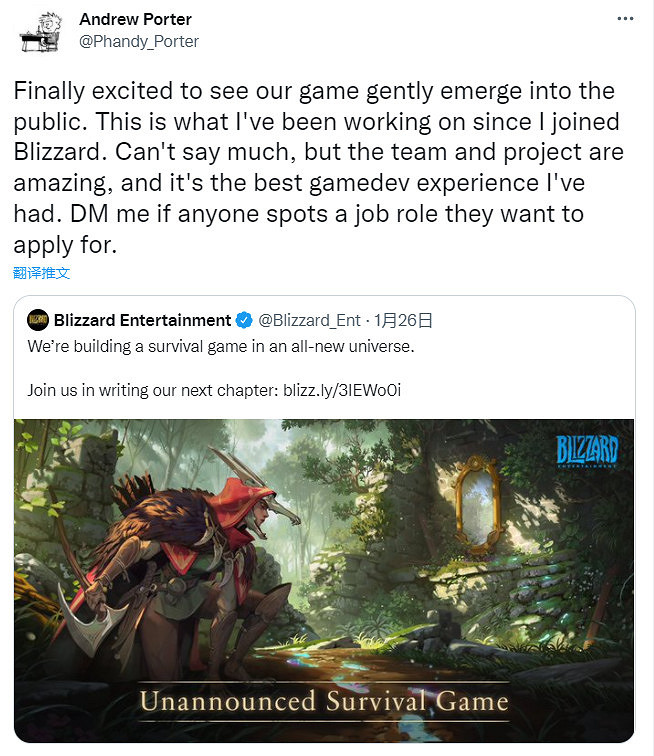This screenshot has height=756, width=654.
Task: Click the golden mirror in the artwork
Action: click(476, 504)
